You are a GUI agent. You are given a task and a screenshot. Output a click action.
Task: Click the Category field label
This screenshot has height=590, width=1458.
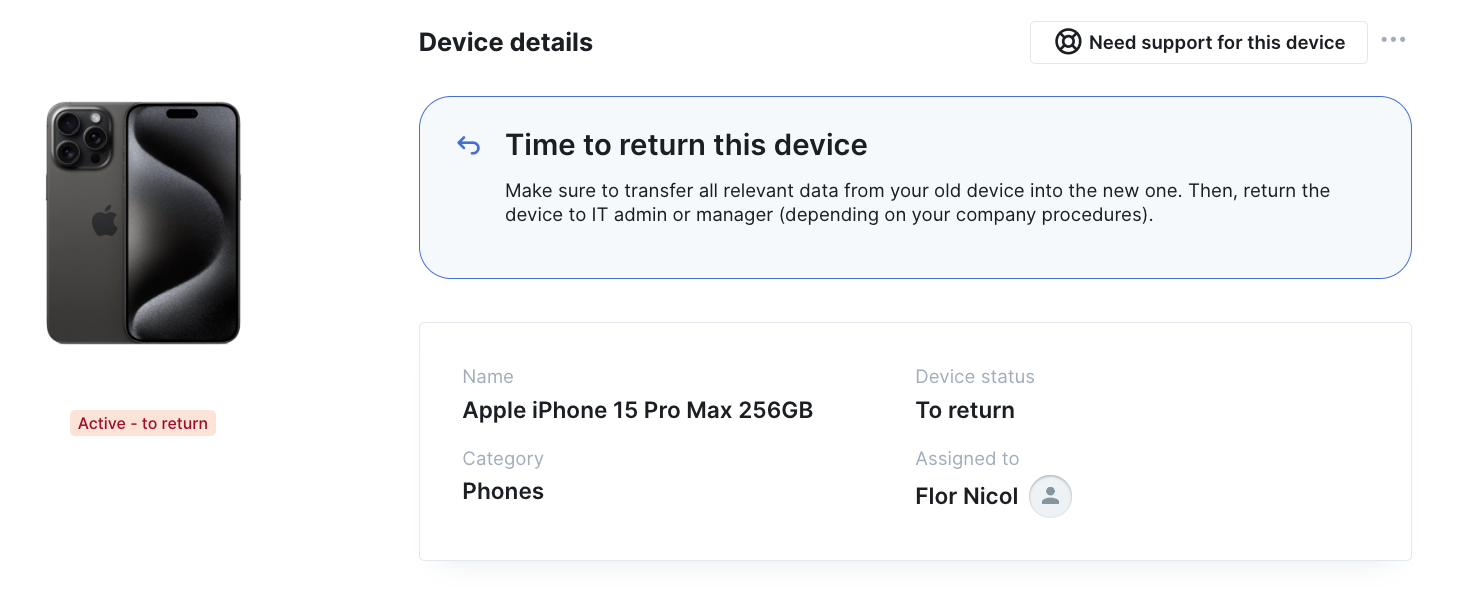[x=503, y=459]
